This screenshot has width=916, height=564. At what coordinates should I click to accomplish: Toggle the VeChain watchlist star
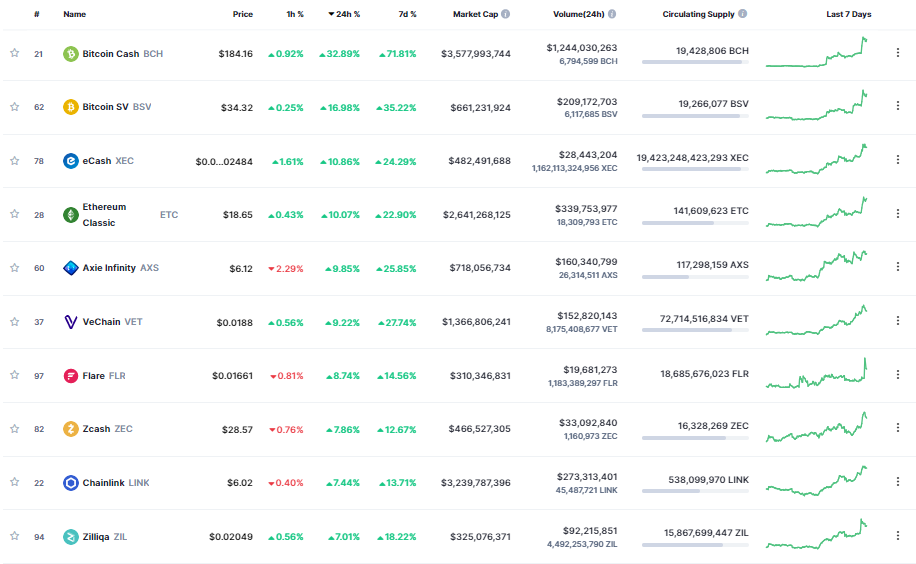click(x=15, y=321)
